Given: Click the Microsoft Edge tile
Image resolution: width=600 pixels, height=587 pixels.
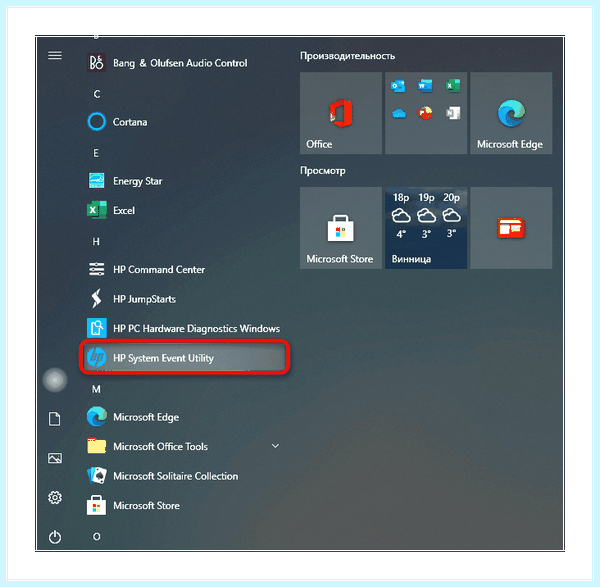Looking at the screenshot, I should click(x=511, y=113).
